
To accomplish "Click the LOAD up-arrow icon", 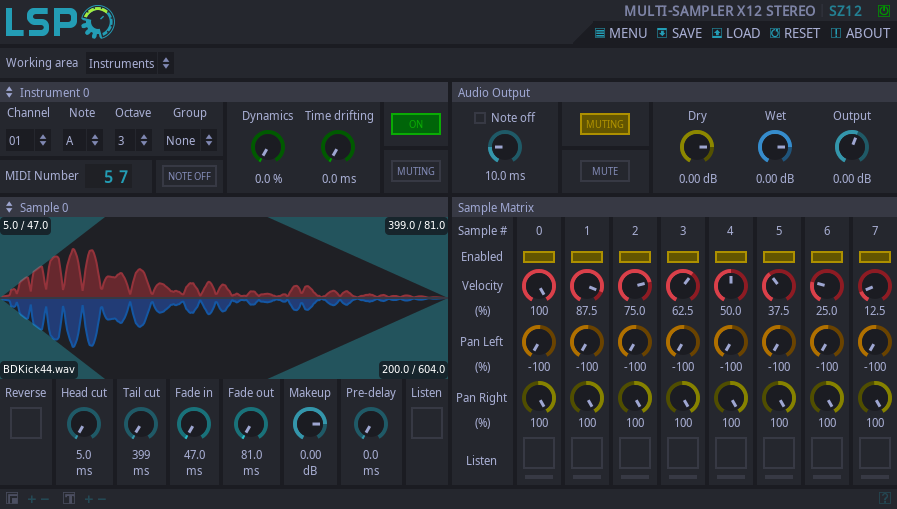I will point(717,33).
